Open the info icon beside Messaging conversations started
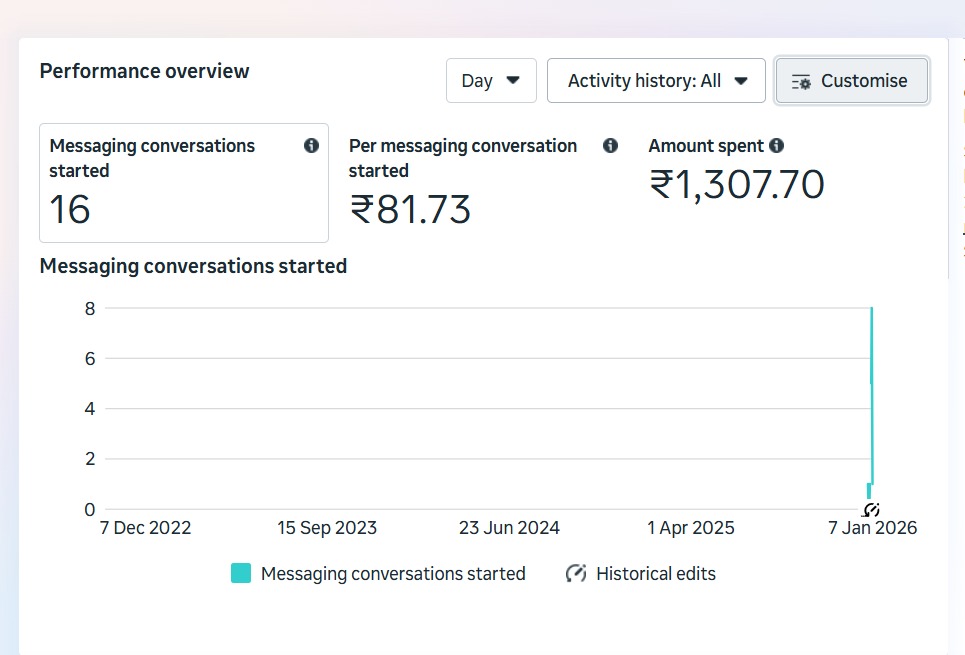The width and height of the screenshot is (965, 655). (x=311, y=146)
